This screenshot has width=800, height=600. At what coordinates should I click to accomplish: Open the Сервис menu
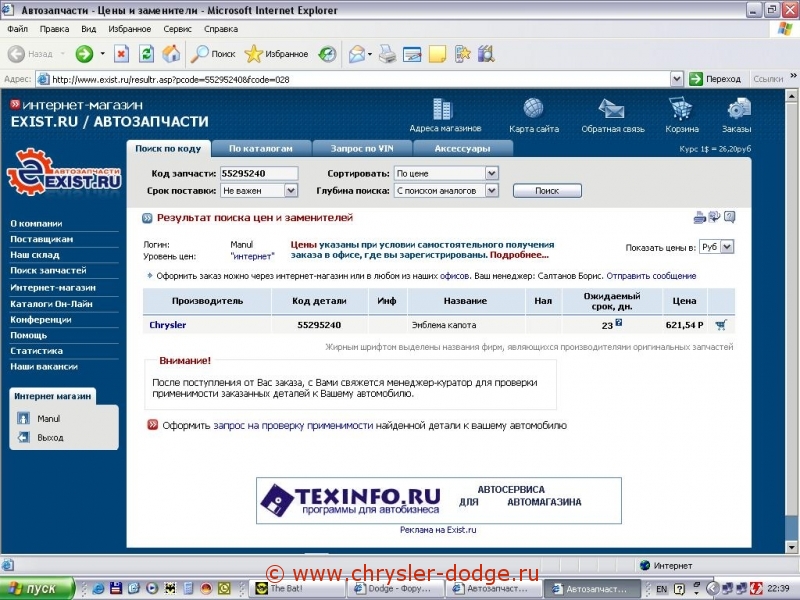pyautogui.click(x=178, y=29)
